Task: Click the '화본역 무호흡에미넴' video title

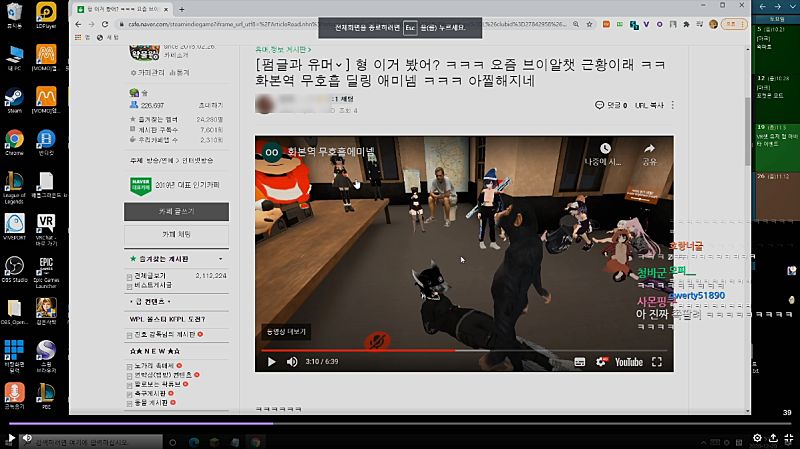Action: 331,152
